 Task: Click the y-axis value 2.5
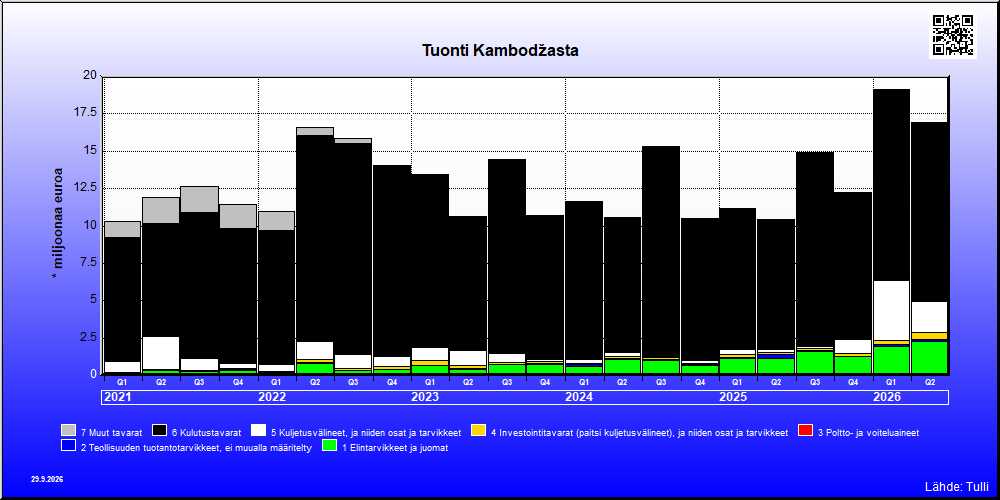88,337
